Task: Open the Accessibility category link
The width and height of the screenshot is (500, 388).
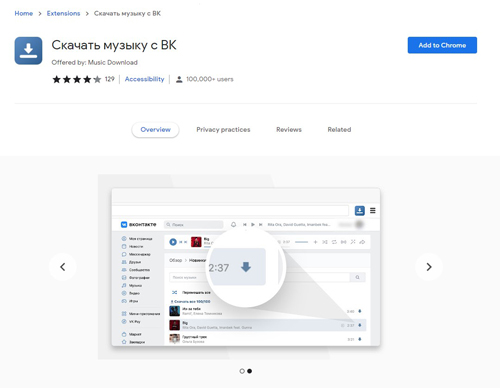Action: tap(144, 79)
